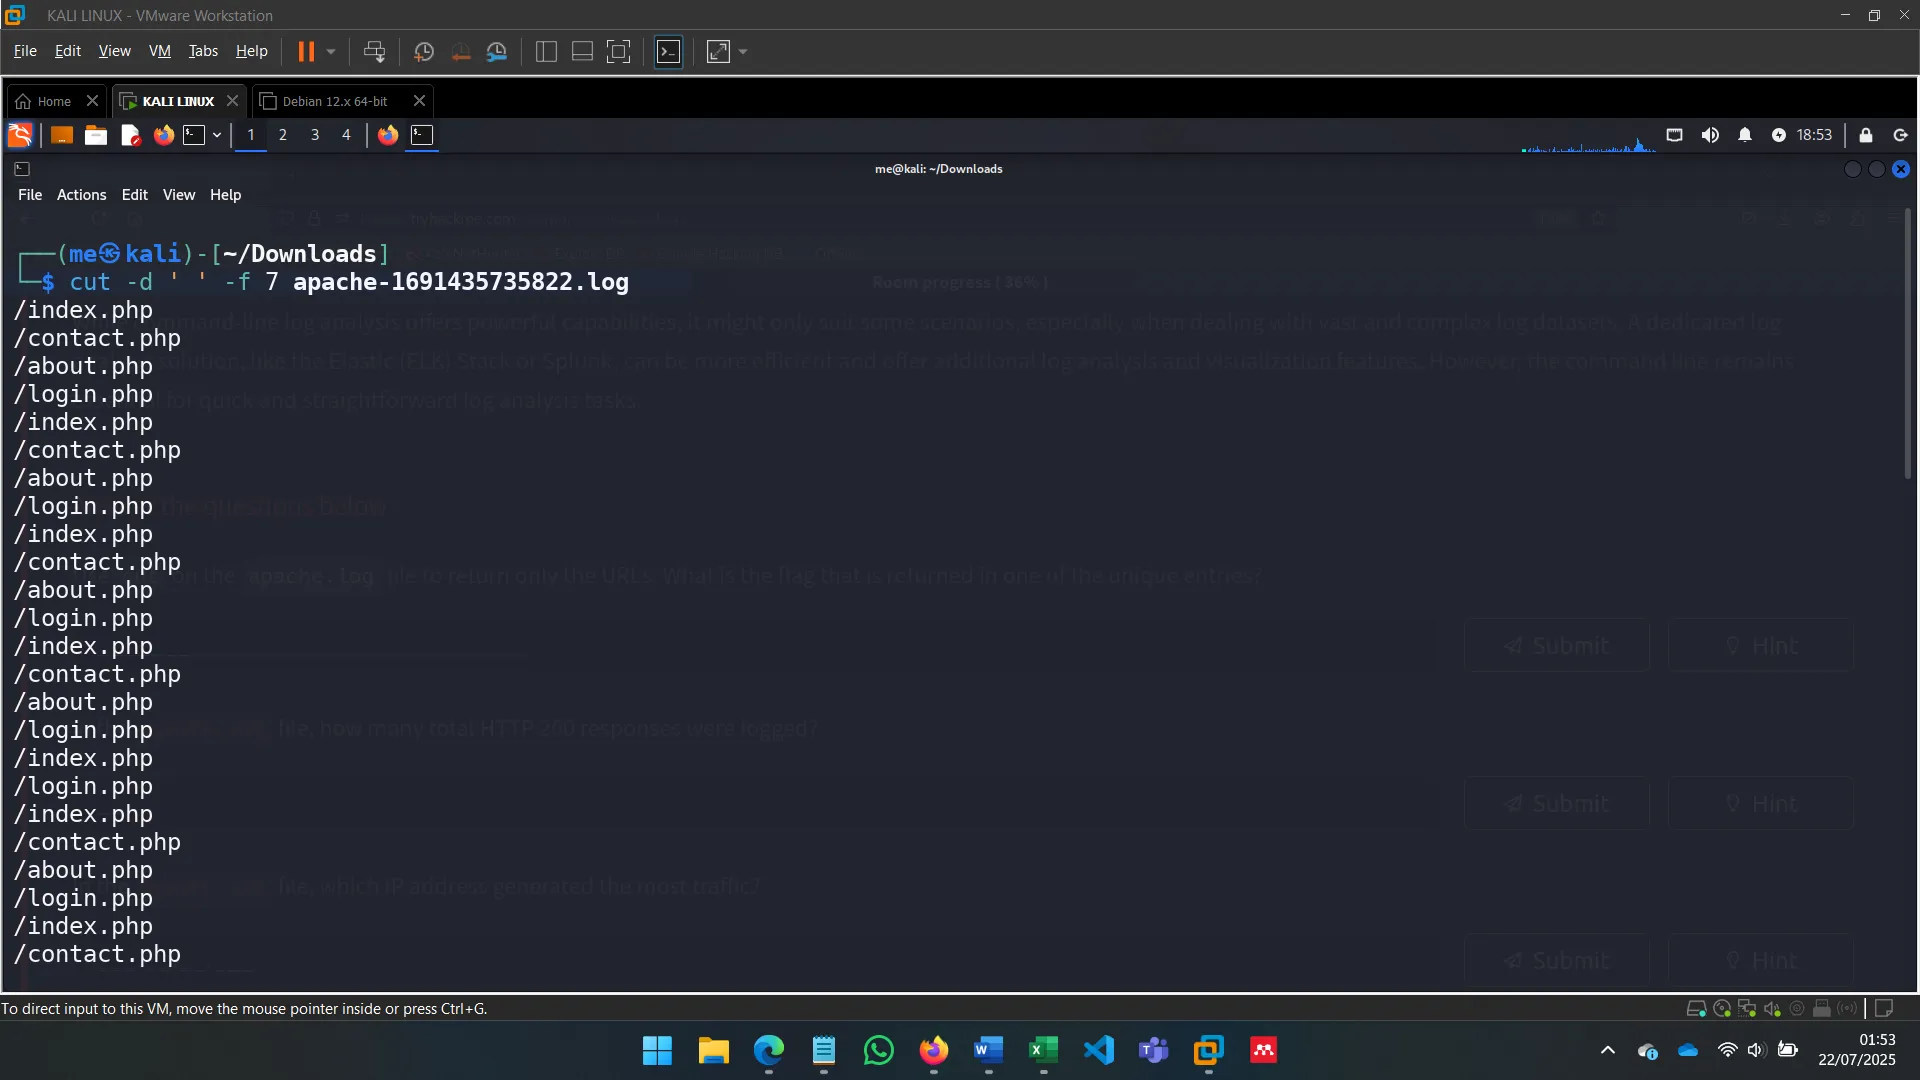The height and width of the screenshot is (1080, 1920).
Task: Open the VMware Snapshot Manager
Action: [x=497, y=51]
